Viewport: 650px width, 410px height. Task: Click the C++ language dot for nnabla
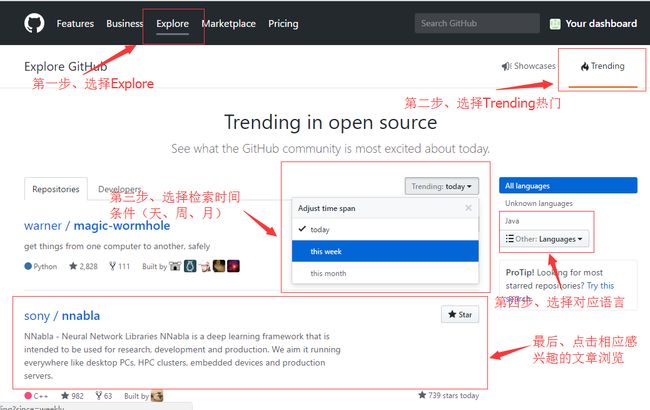click(x=28, y=396)
